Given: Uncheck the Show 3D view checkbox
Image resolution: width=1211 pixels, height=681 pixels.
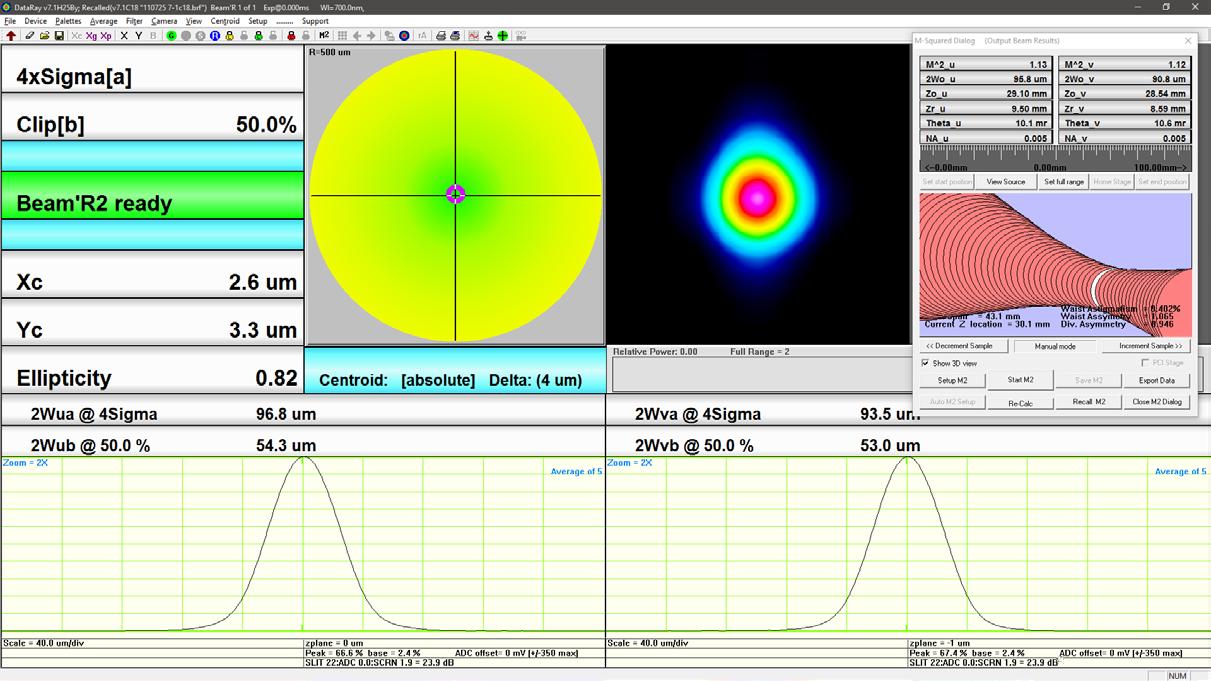Looking at the screenshot, I should pyautogui.click(x=925, y=363).
